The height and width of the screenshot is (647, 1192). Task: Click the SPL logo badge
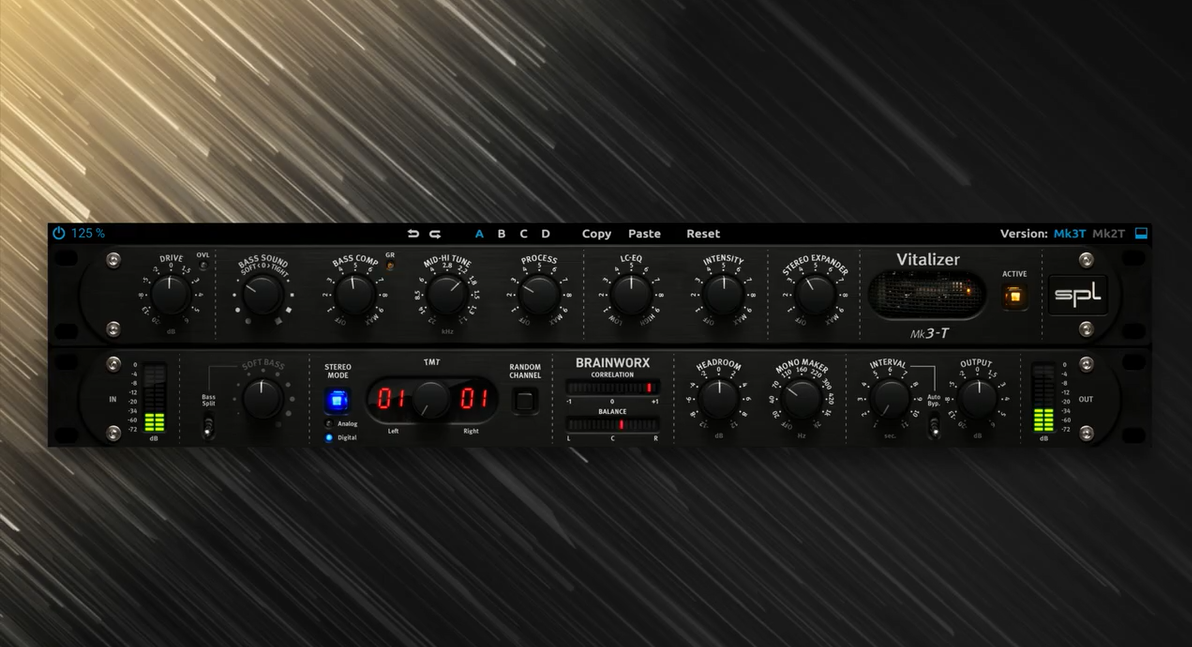pos(1077,294)
